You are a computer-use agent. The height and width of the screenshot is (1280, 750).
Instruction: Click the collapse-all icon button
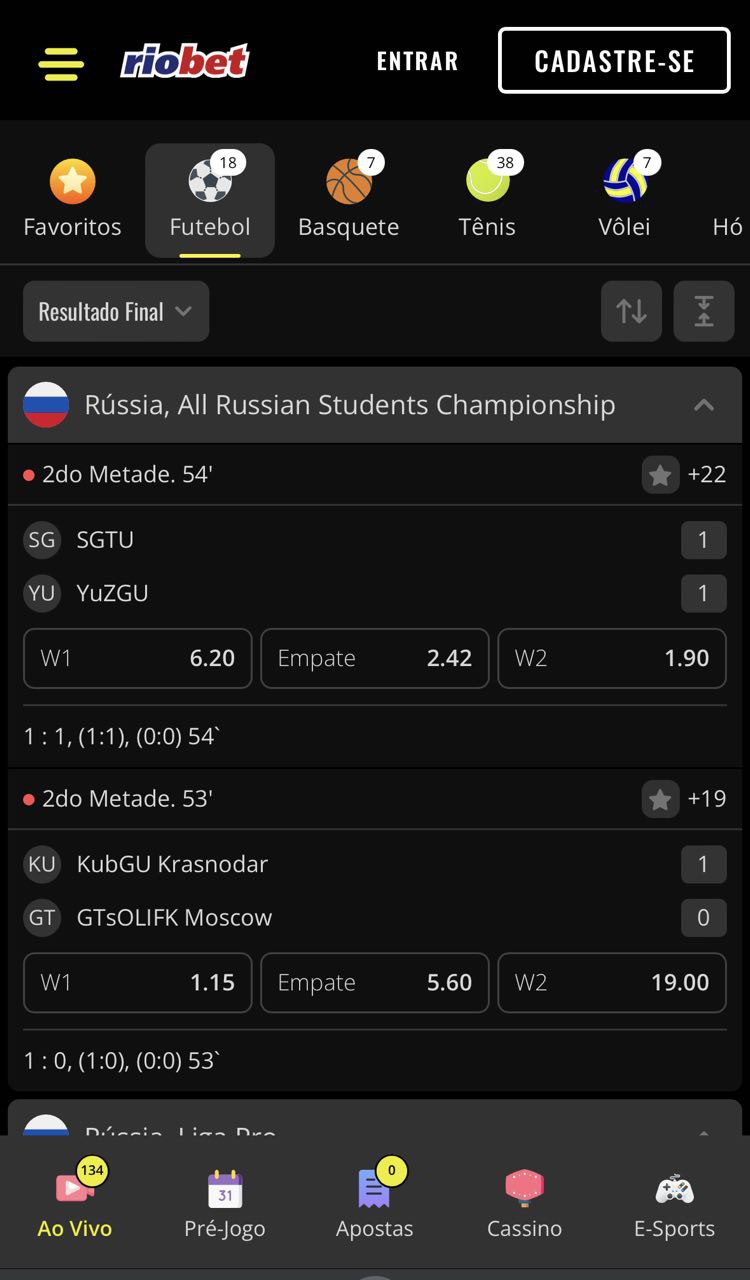(x=704, y=311)
